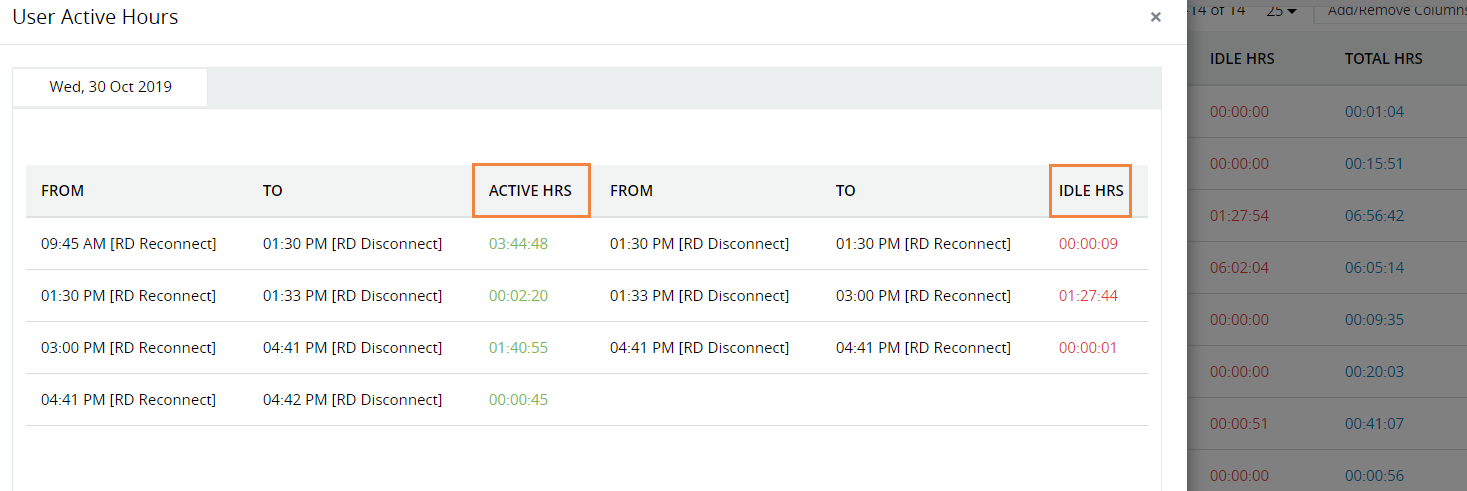This screenshot has width=1467, height=491.
Task: Select idle duration 01:27:44 in dialog
Action: click(1088, 296)
